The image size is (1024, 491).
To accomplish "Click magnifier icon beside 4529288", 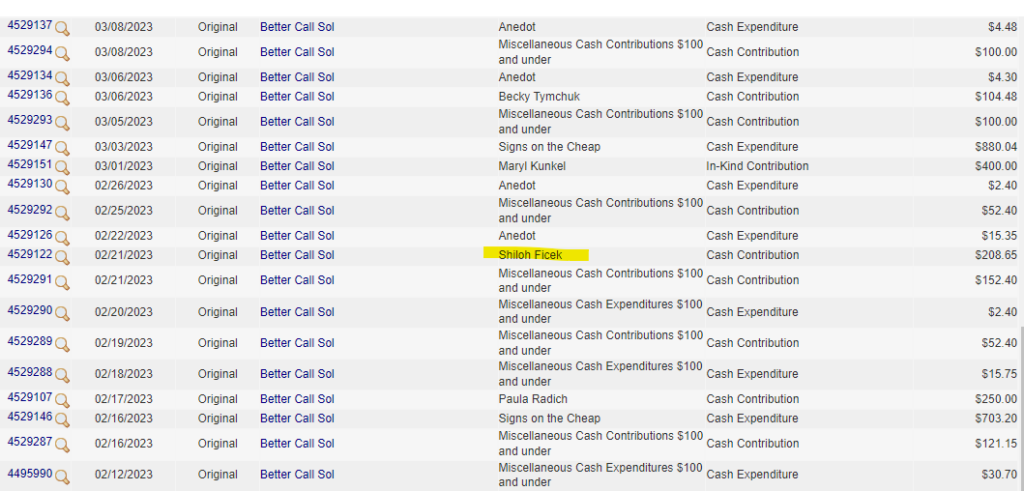I will pyautogui.click(x=63, y=375).
